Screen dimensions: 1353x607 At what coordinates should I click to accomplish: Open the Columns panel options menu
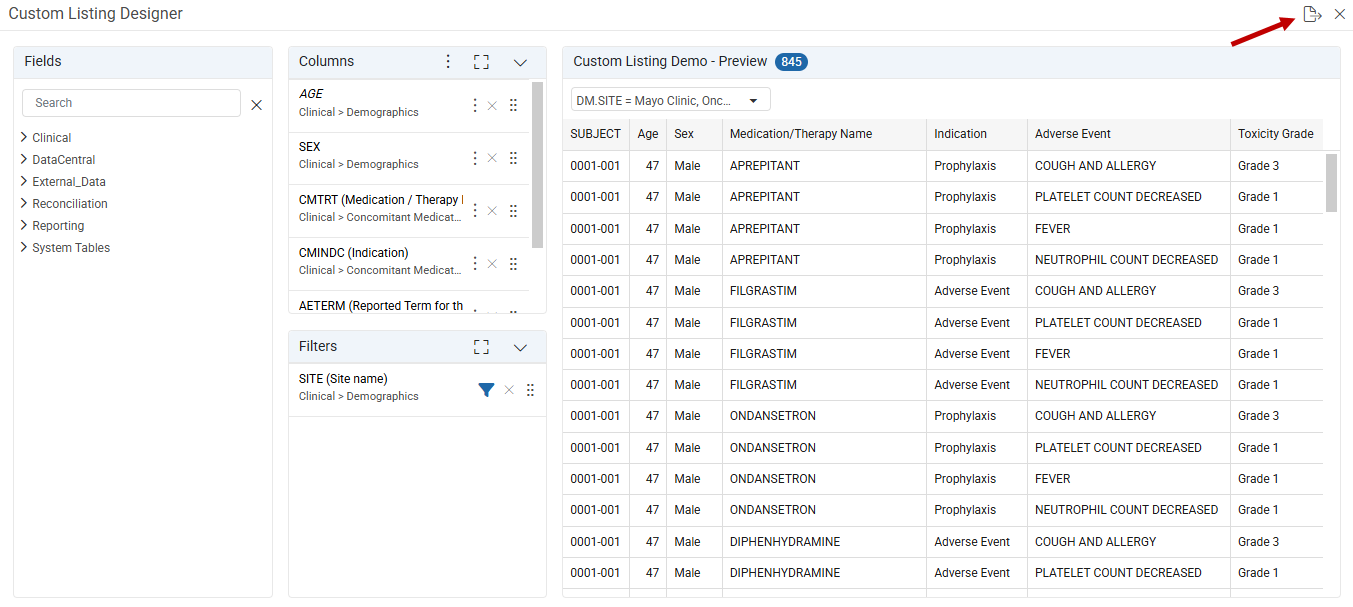(x=448, y=62)
